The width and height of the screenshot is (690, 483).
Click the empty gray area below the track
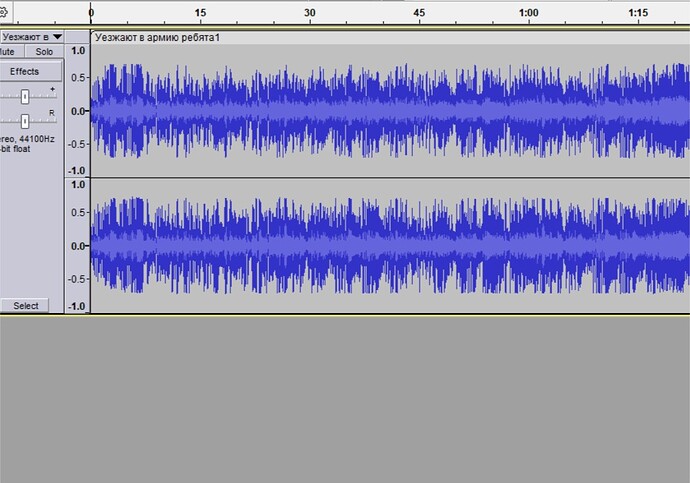tap(345, 400)
